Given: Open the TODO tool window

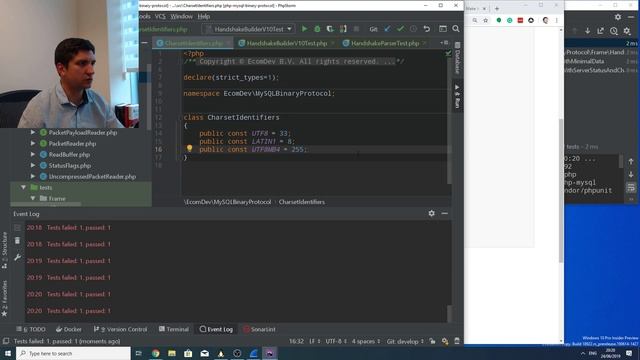Looking at the screenshot, I should tap(31, 329).
